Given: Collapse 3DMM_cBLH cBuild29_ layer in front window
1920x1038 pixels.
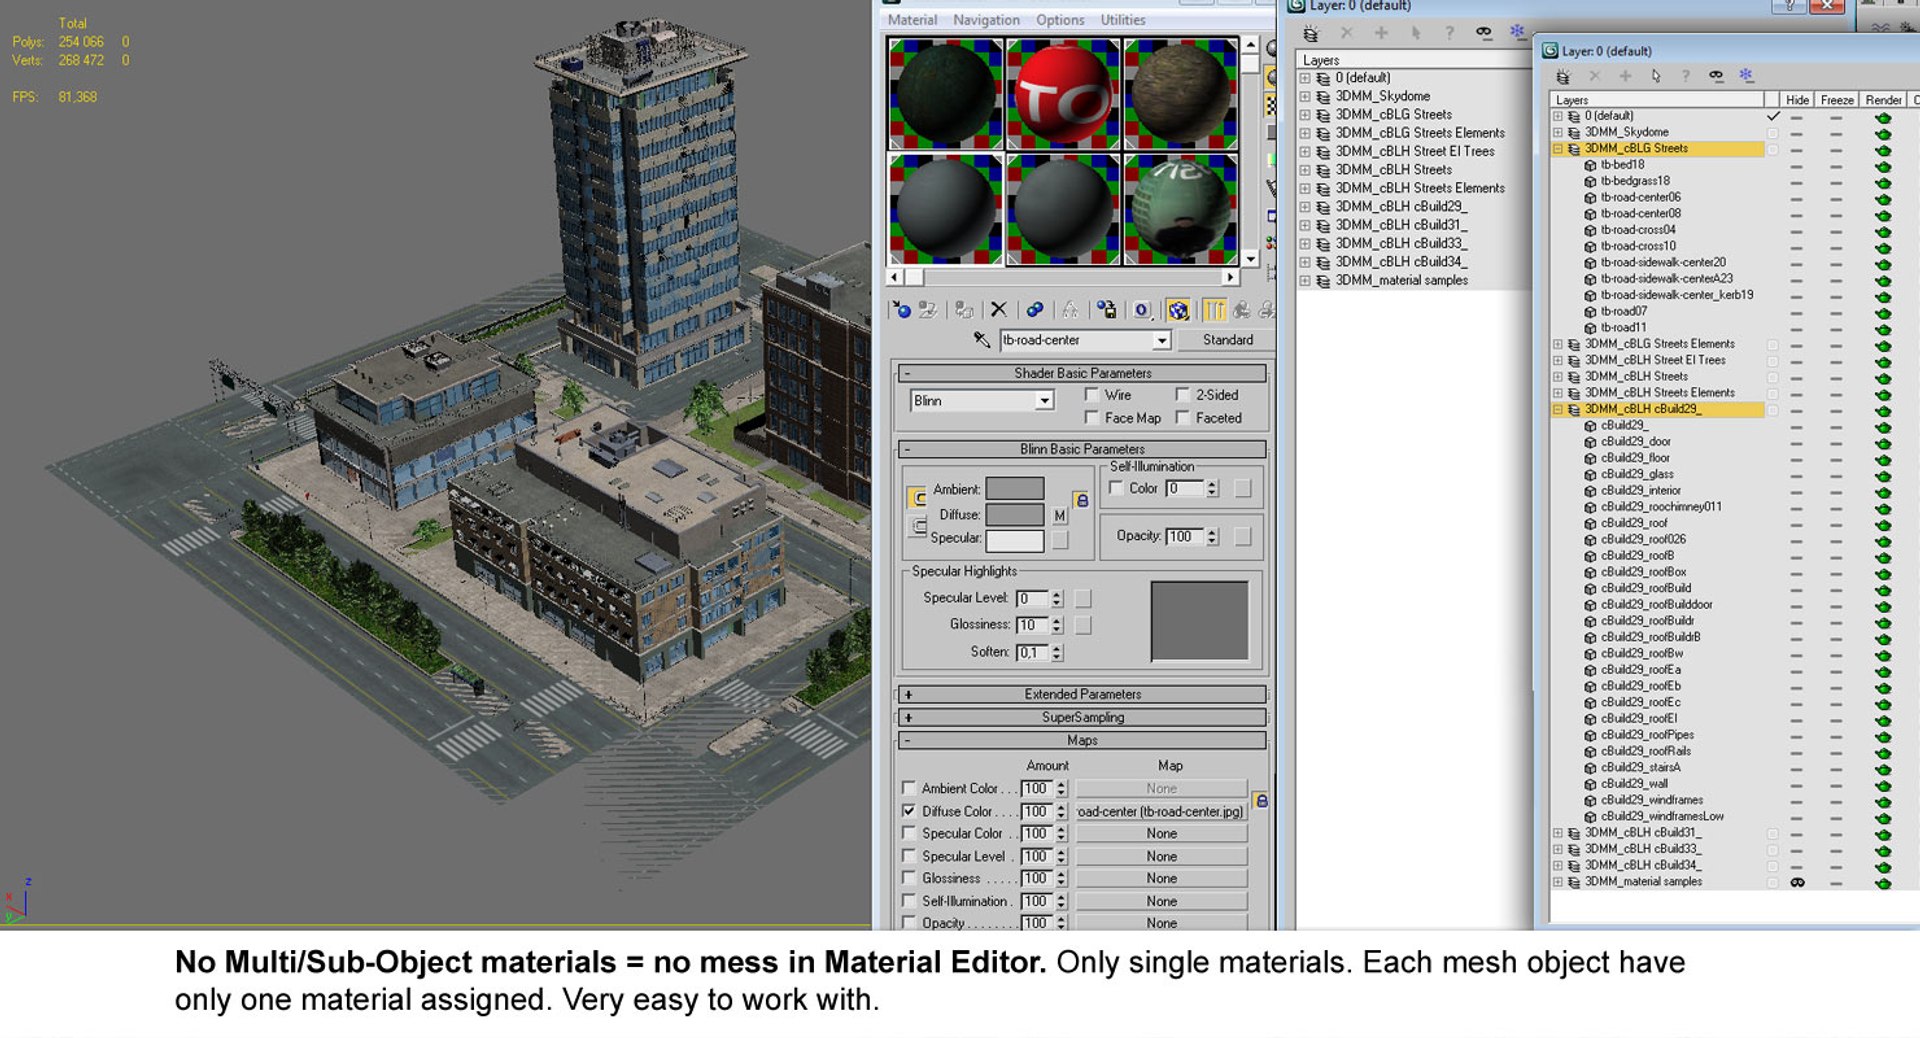Looking at the screenshot, I should pos(1558,410).
